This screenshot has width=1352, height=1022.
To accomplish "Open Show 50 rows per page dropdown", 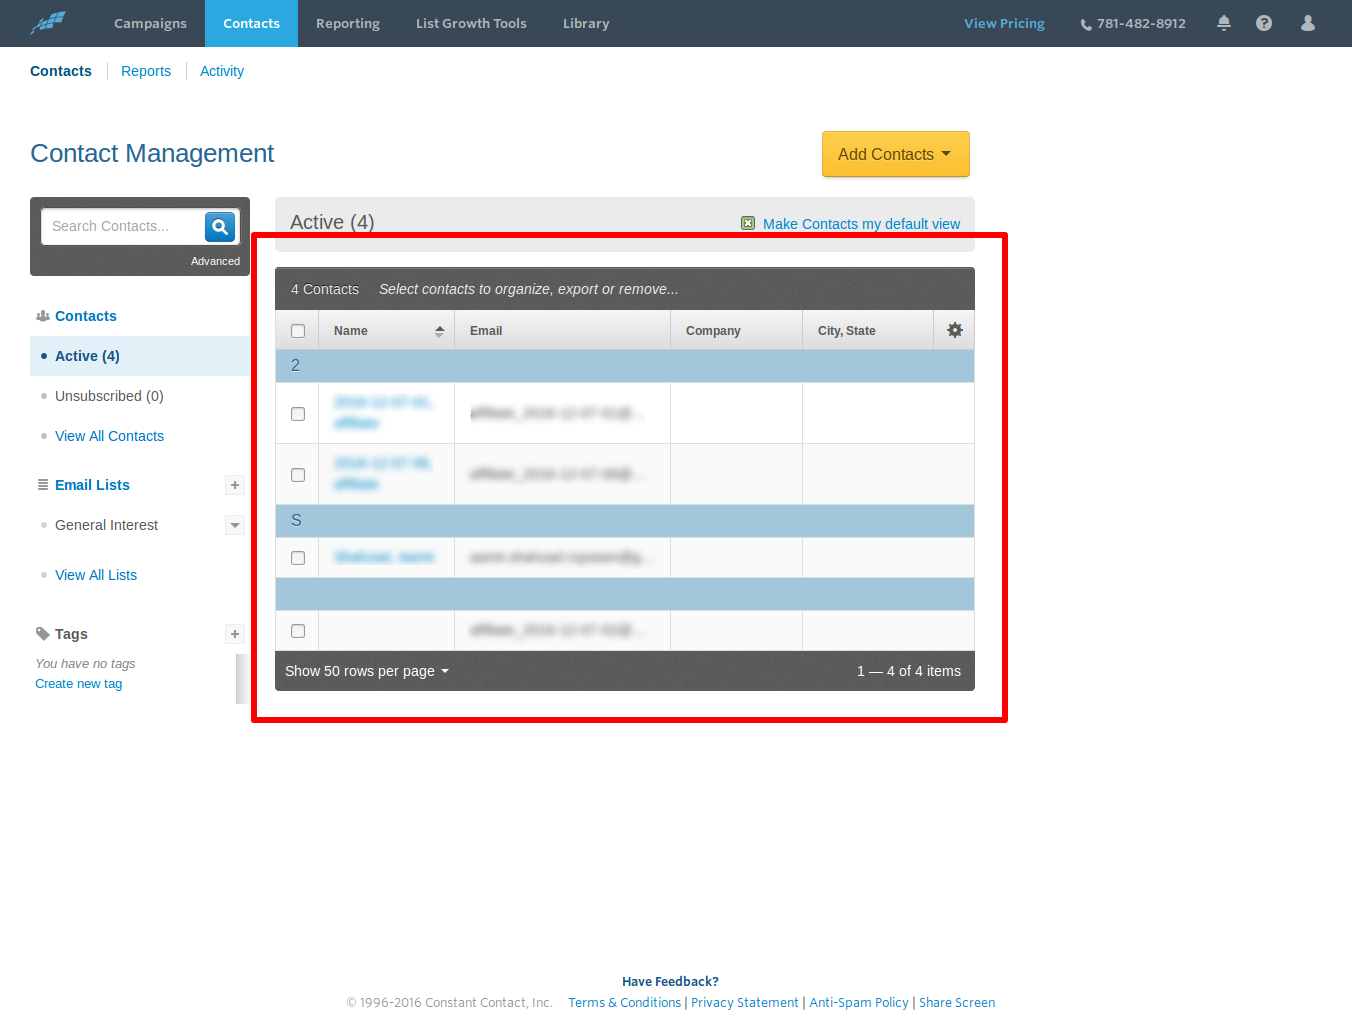I will pyautogui.click(x=366, y=671).
